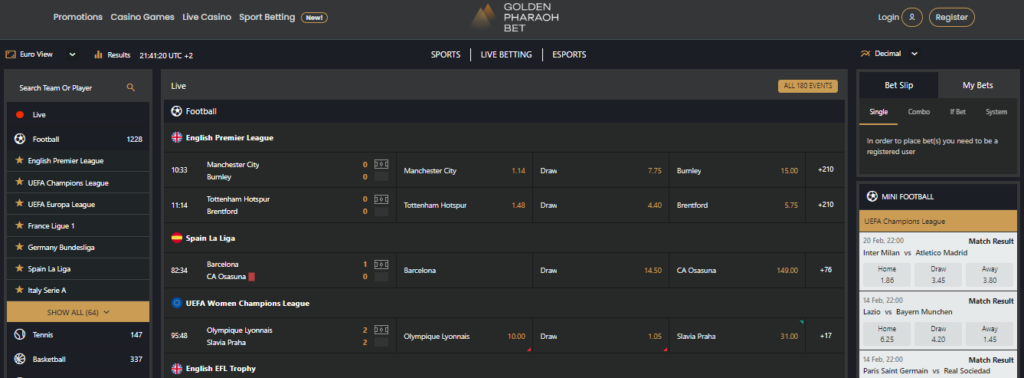Click the Basketball icon in sidebar

pos(20,359)
